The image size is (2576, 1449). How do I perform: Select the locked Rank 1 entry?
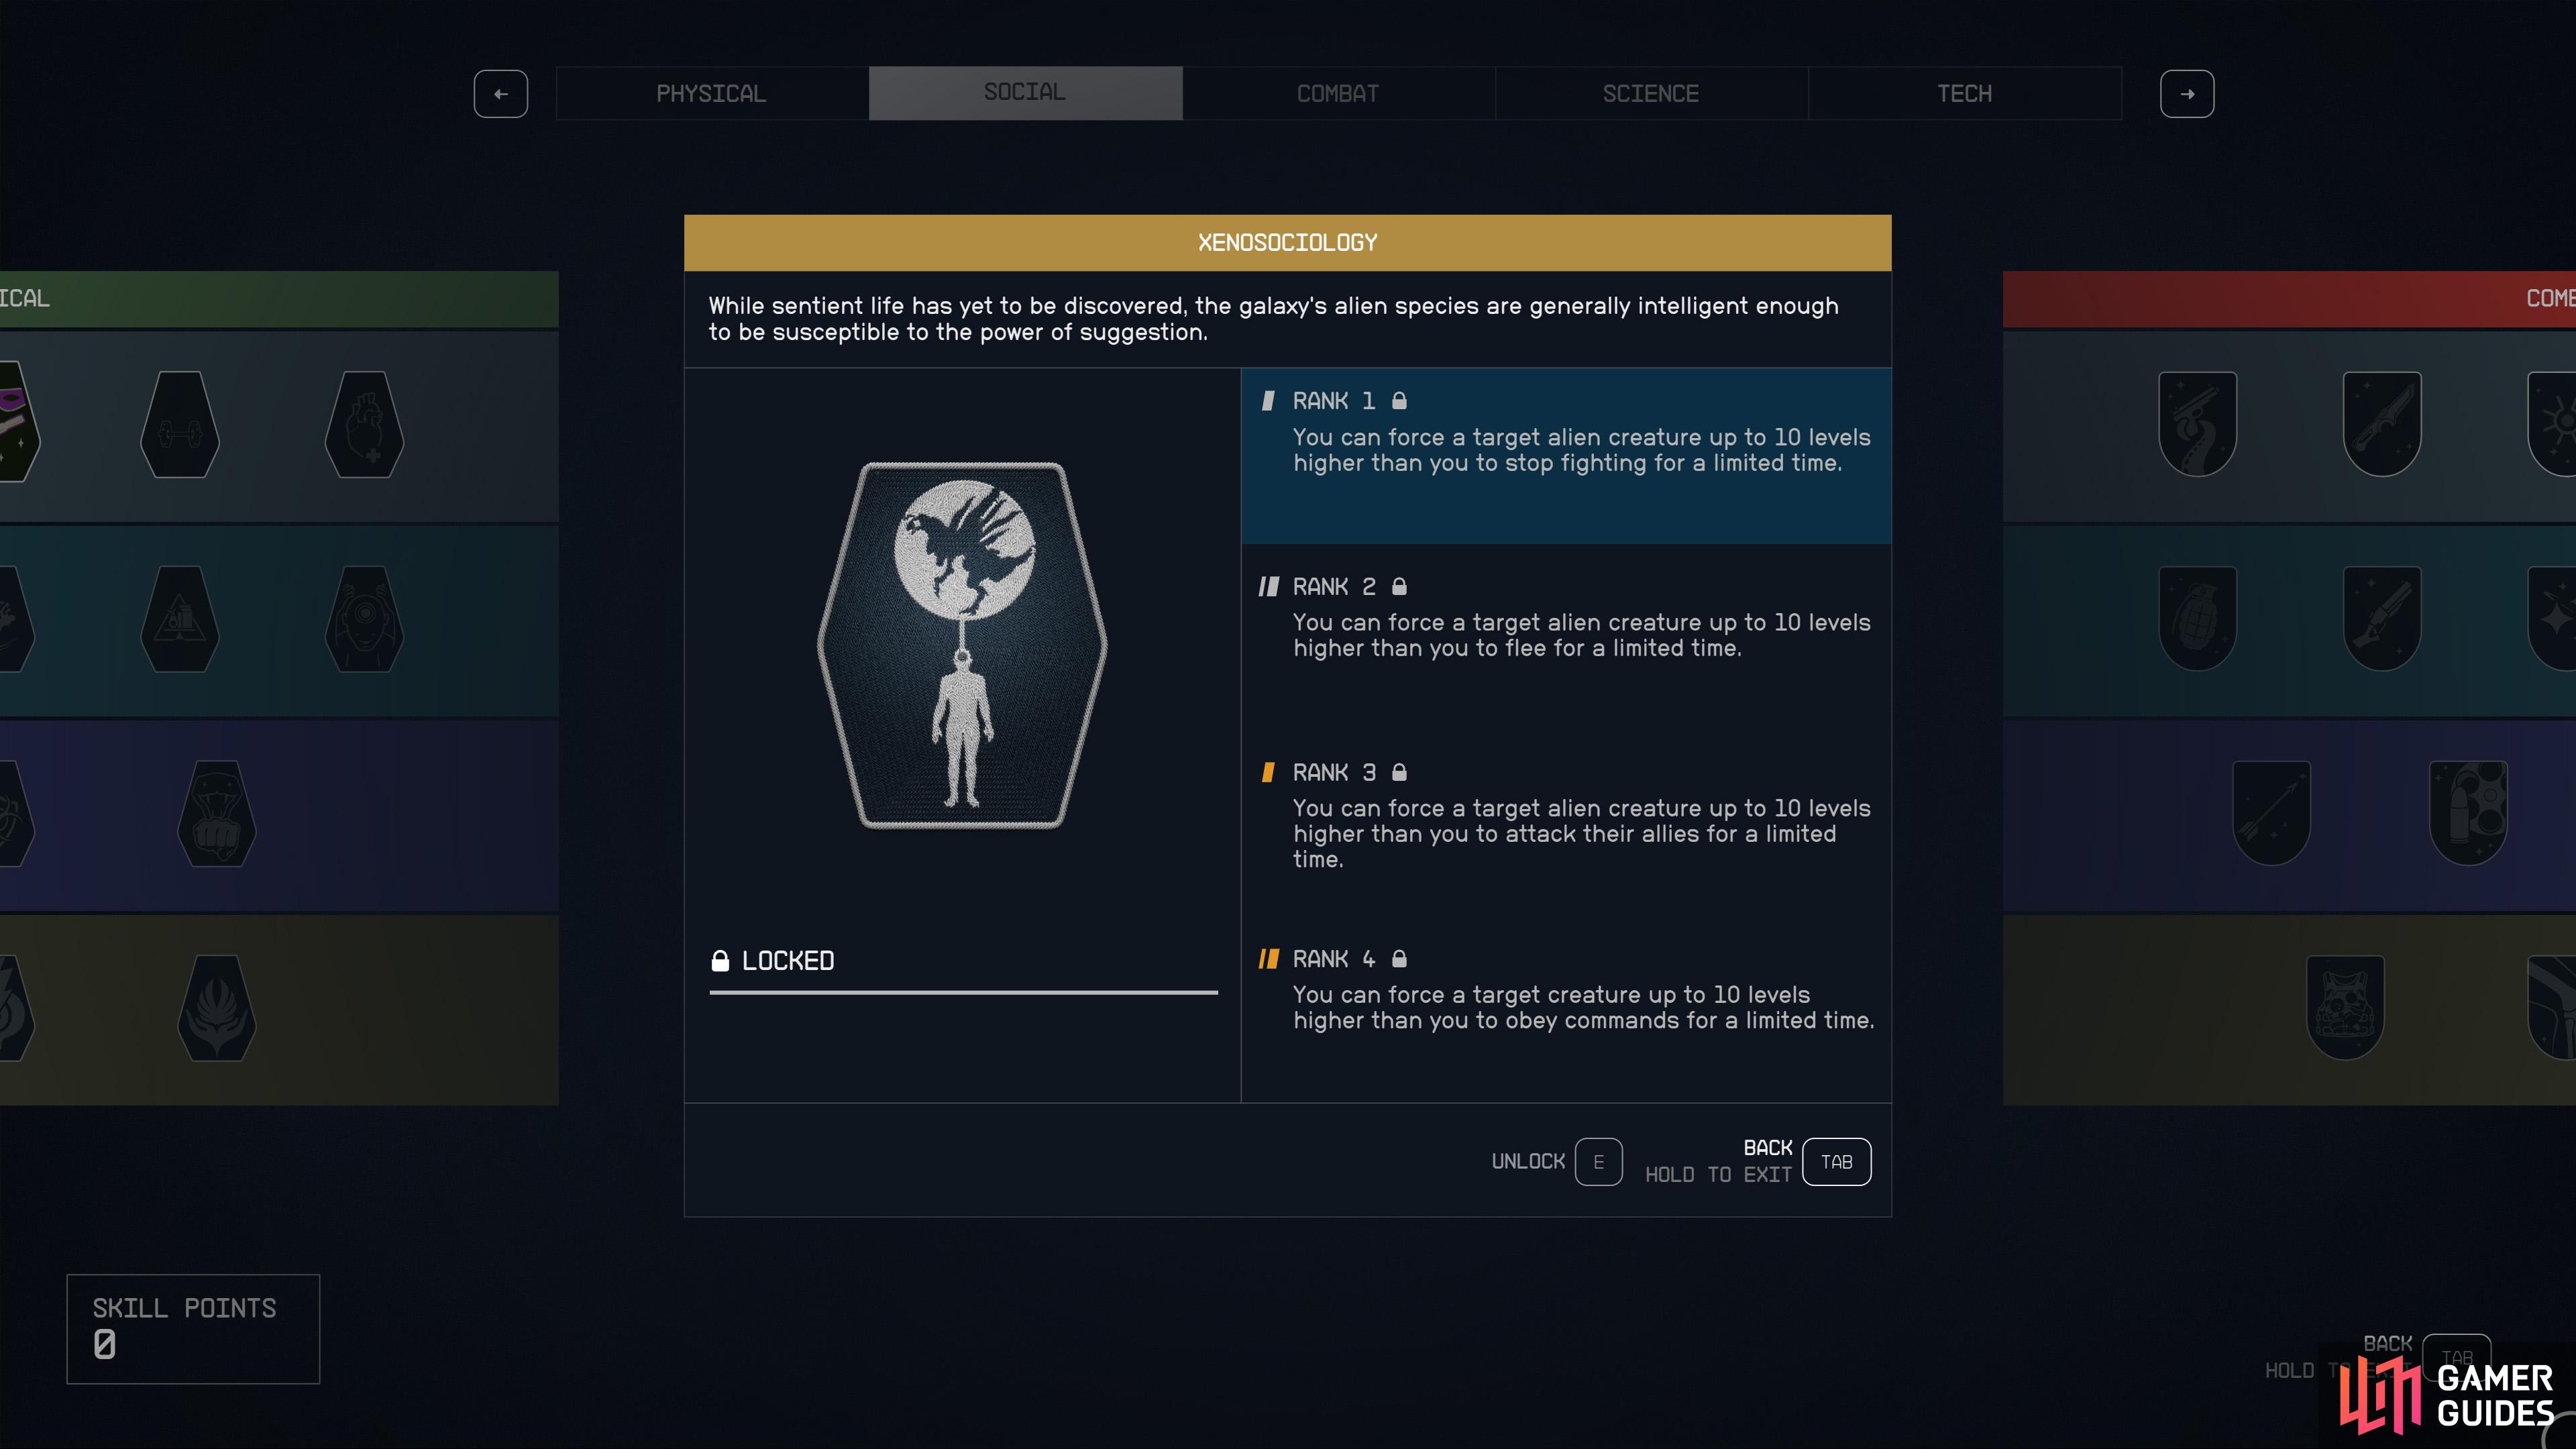[1566, 456]
